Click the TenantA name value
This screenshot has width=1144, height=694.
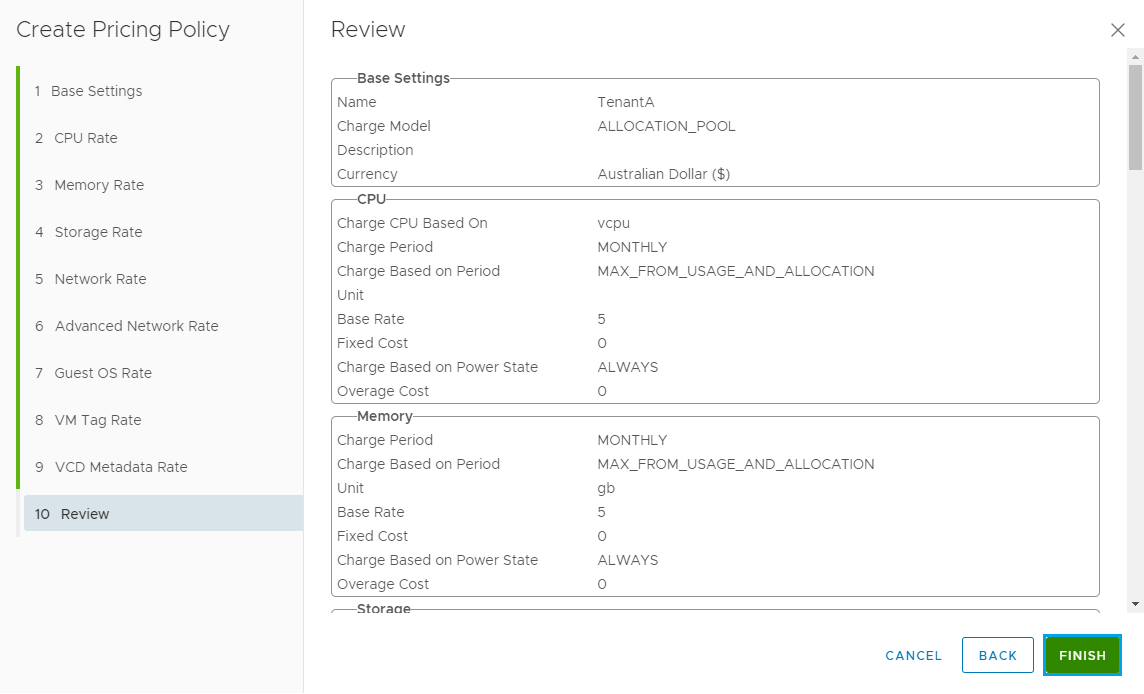pos(625,102)
